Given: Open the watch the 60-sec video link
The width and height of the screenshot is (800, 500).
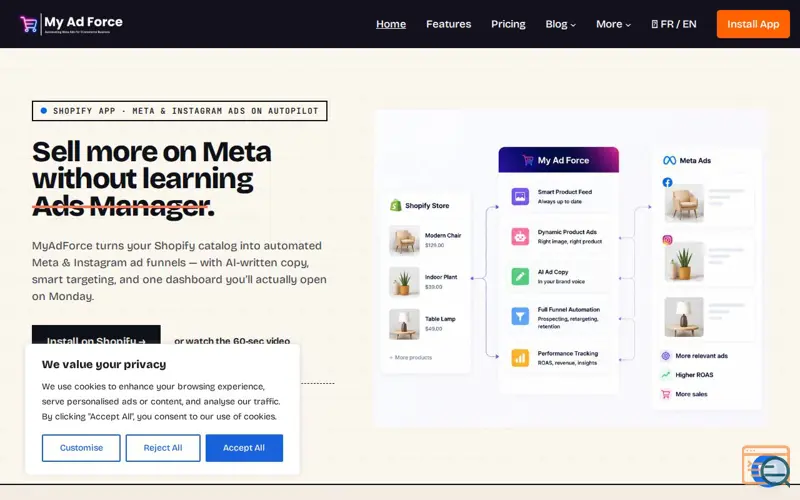Looking at the screenshot, I should pyautogui.click(x=232, y=340).
